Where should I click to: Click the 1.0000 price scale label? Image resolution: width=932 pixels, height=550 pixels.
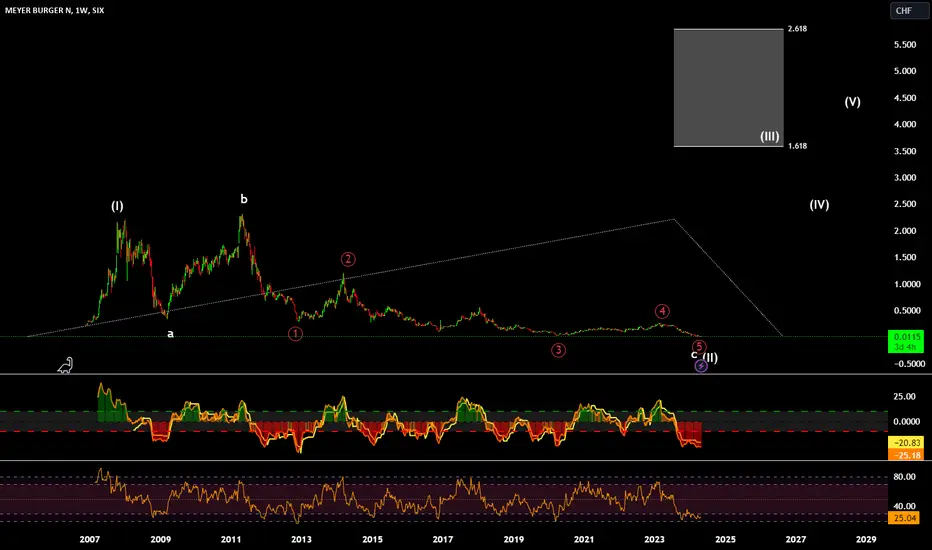[907, 284]
